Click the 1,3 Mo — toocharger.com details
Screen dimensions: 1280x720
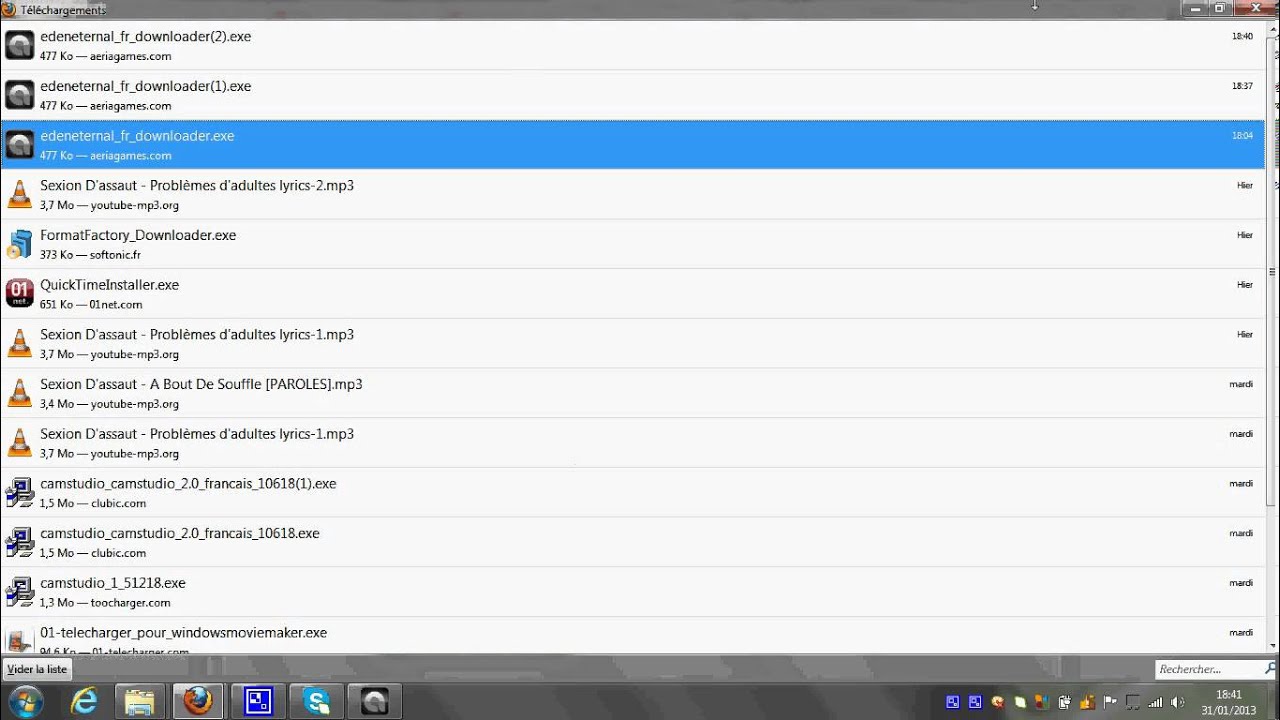(105, 603)
